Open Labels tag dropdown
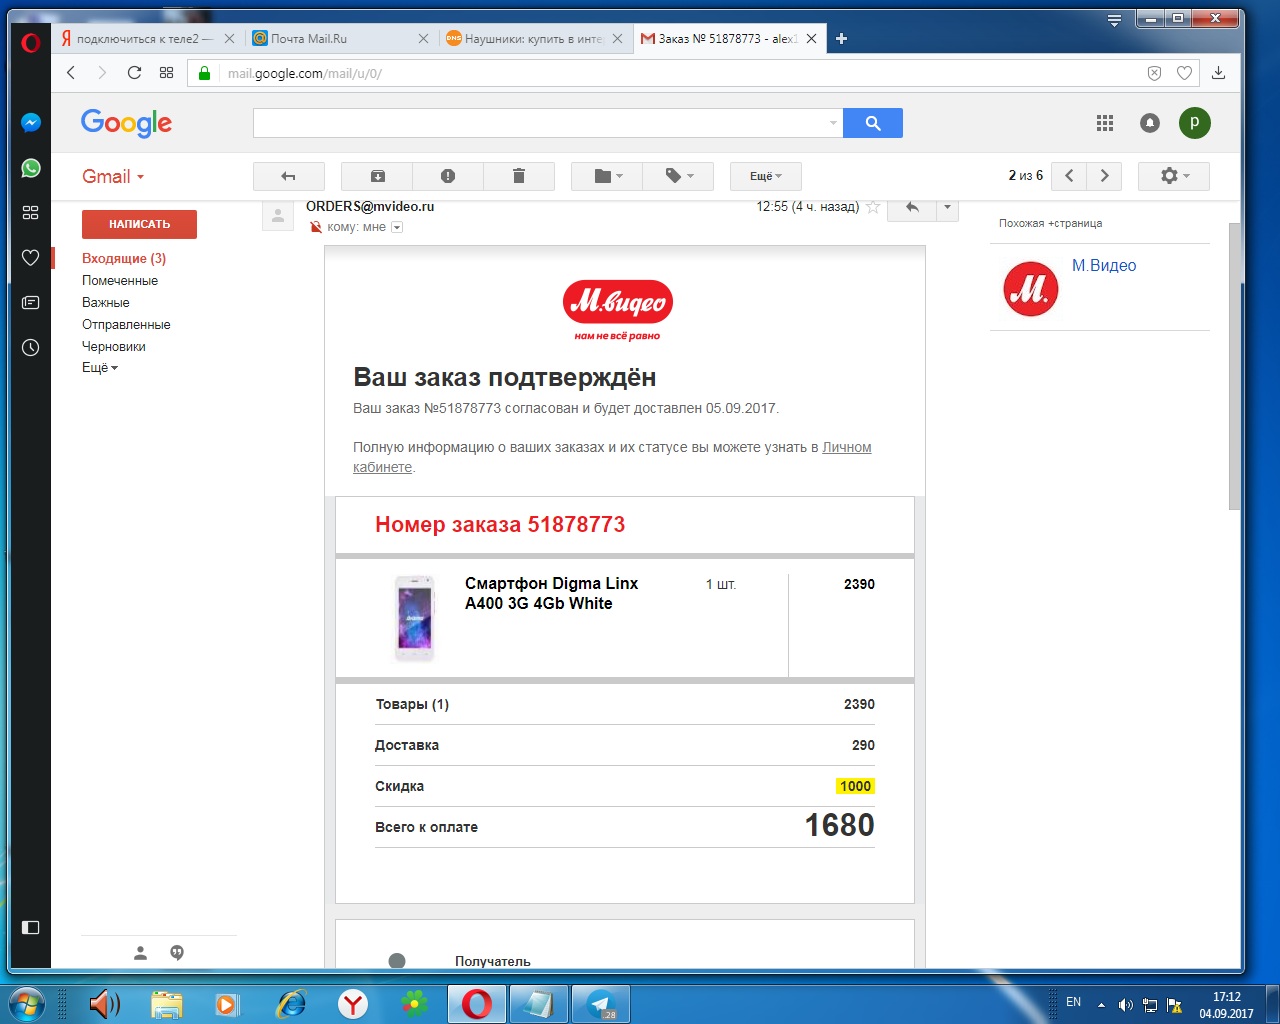Screen dimensions: 1280x1024 678,176
